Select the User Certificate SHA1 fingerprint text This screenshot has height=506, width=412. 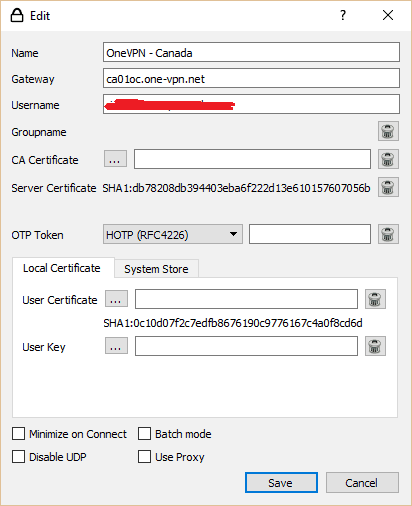point(233,323)
